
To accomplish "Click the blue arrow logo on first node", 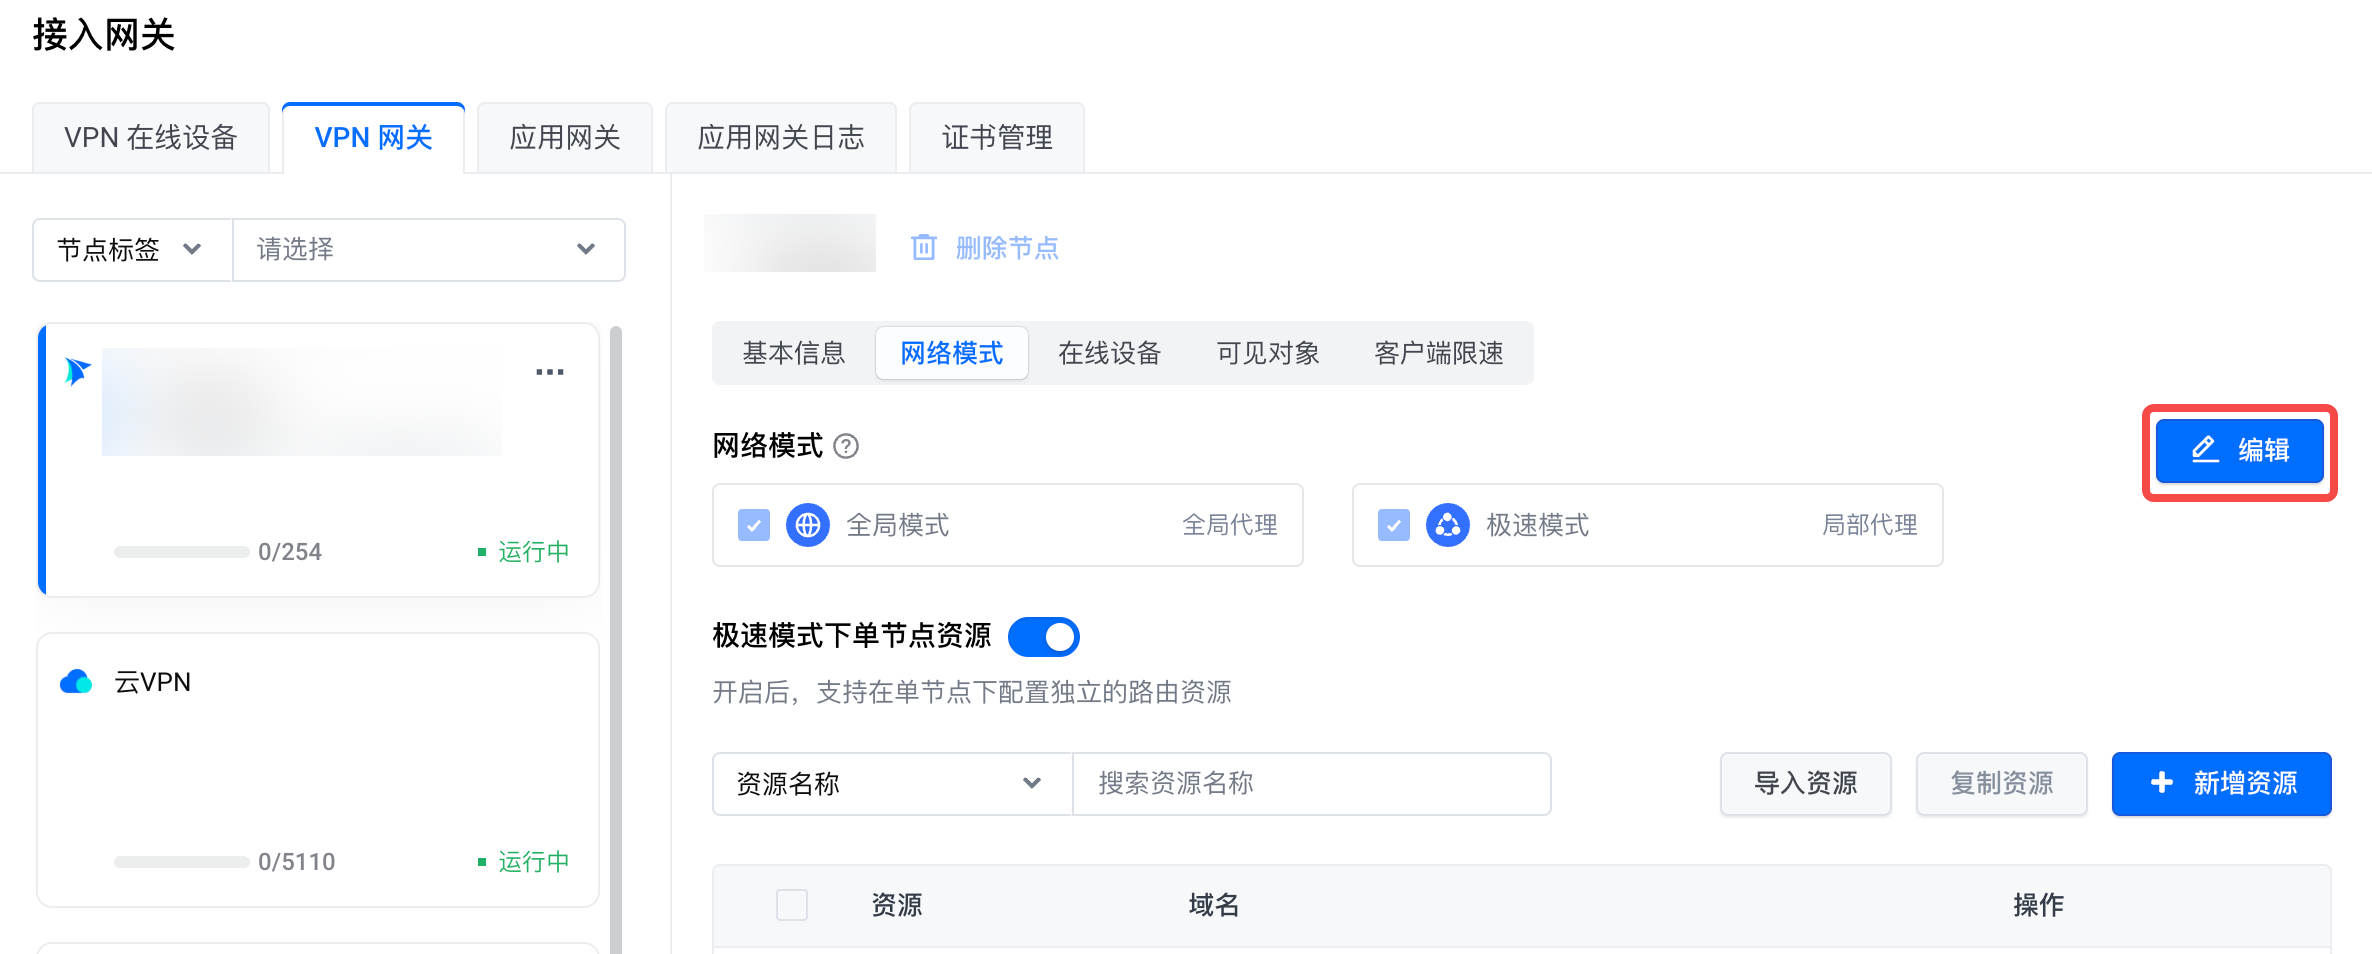I will [x=77, y=371].
